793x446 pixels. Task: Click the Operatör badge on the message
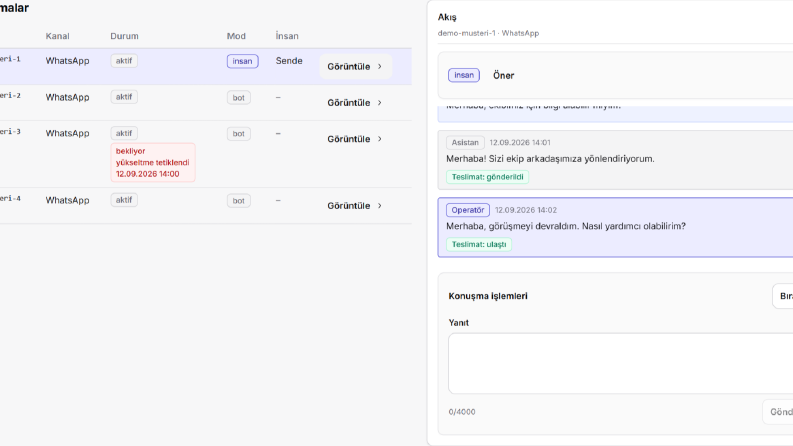(x=468, y=210)
